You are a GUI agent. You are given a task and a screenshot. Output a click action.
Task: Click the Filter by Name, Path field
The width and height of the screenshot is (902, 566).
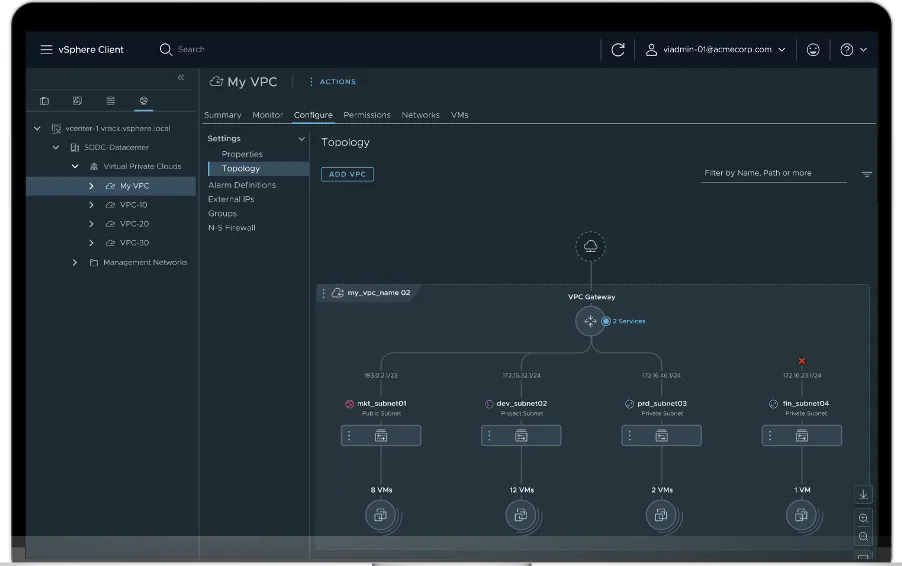774,173
